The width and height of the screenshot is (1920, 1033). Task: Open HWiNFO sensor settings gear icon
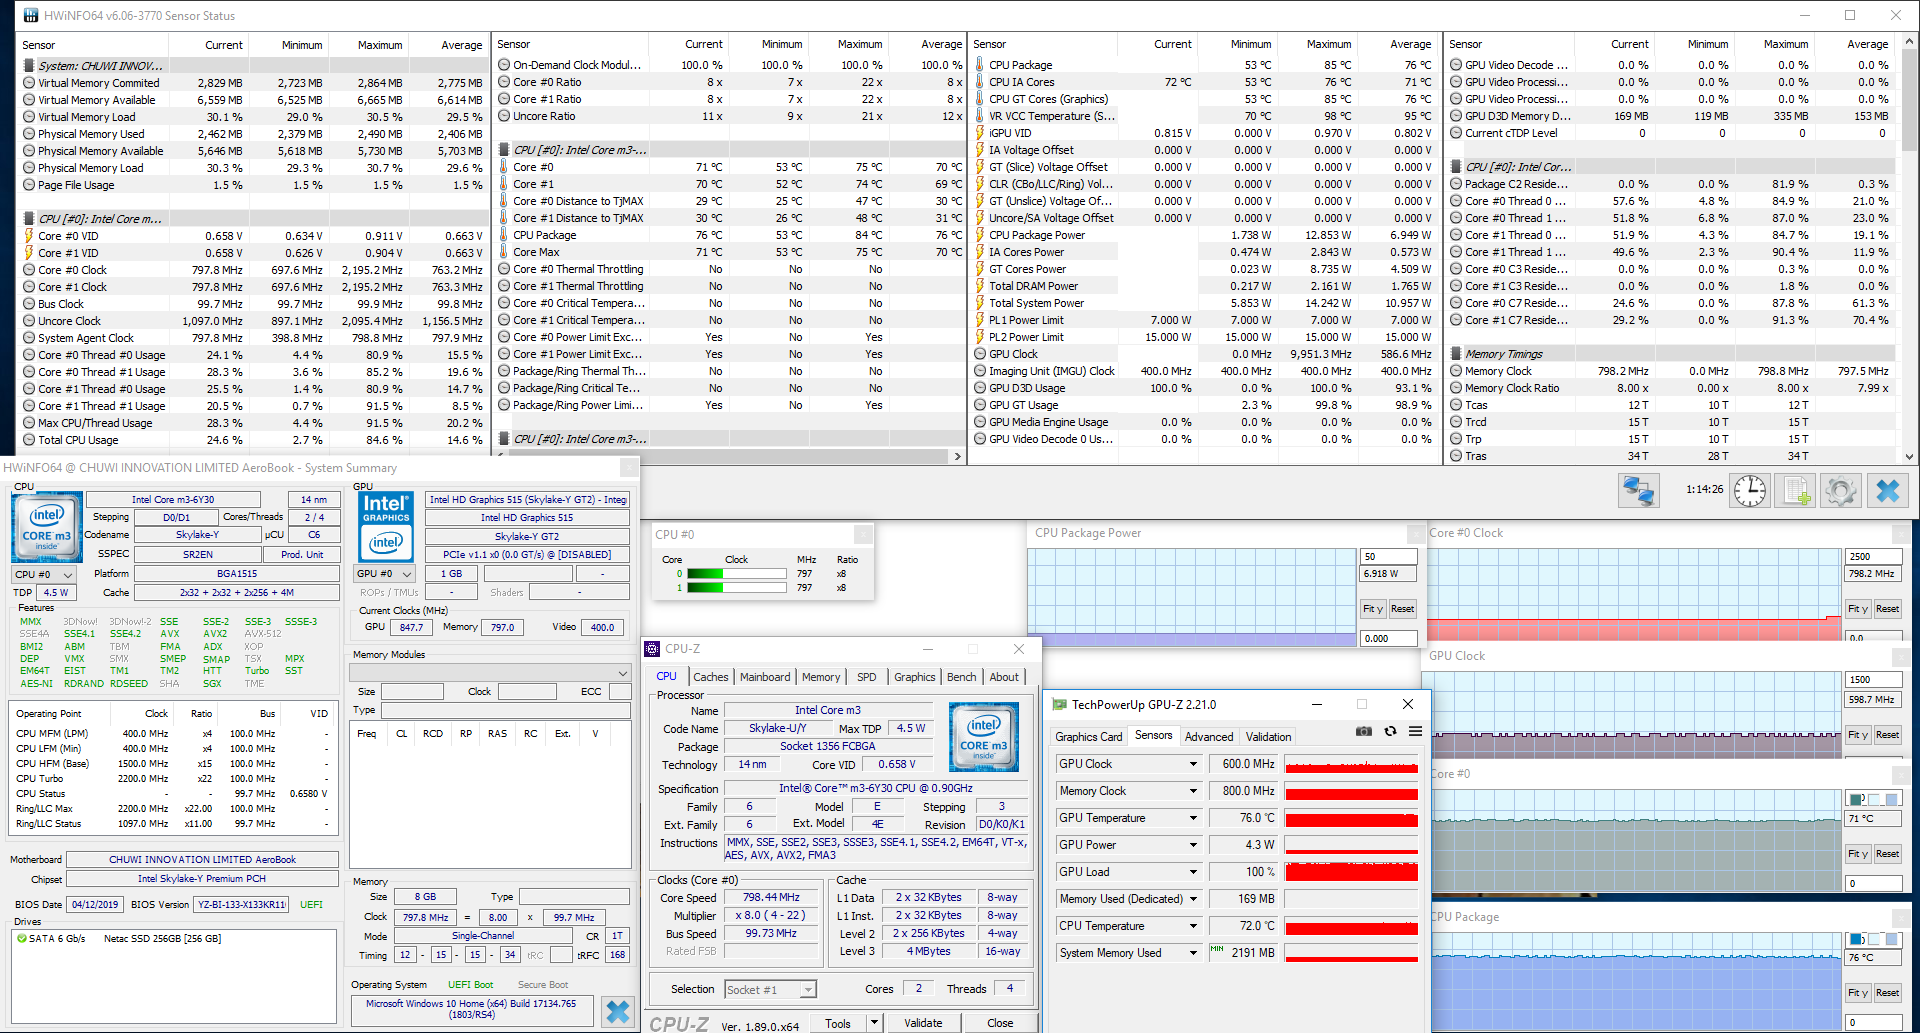(1841, 491)
